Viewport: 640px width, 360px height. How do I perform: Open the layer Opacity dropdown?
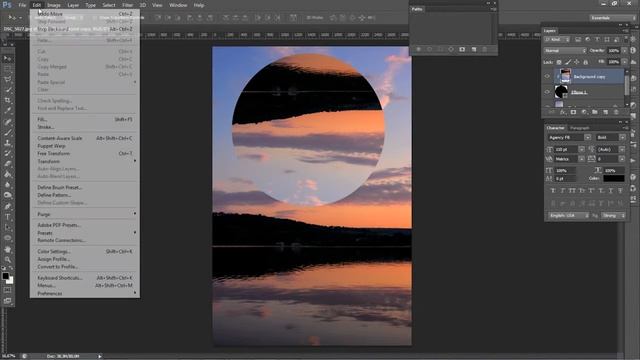point(624,51)
